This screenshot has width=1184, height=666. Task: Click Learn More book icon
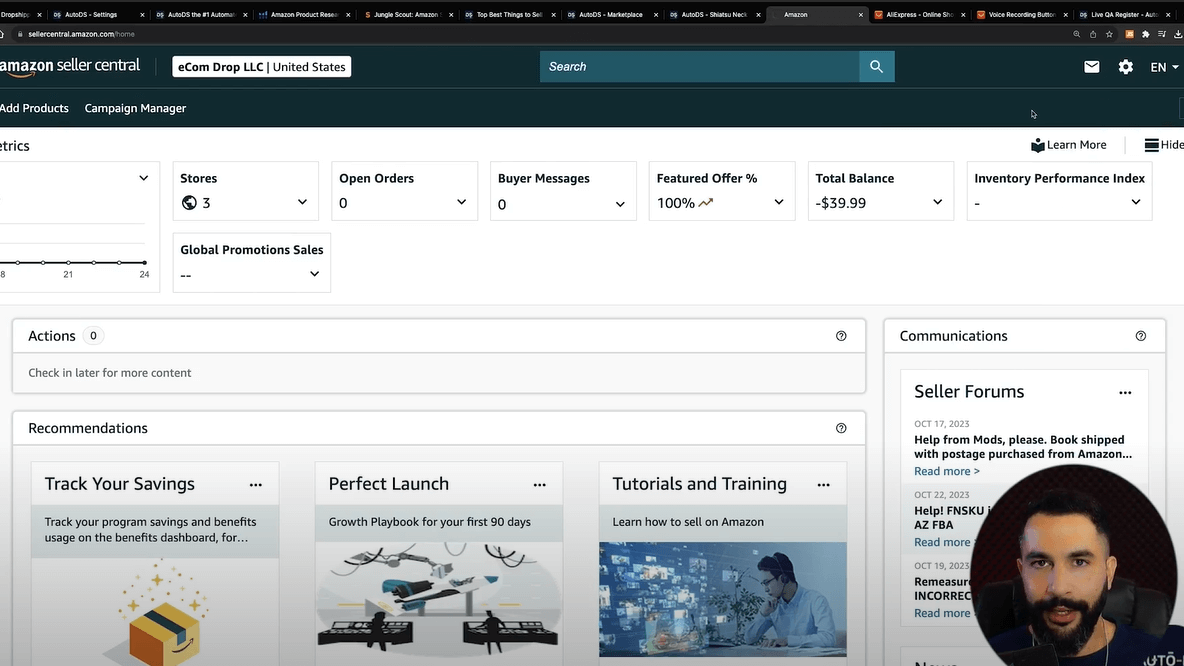1038,145
